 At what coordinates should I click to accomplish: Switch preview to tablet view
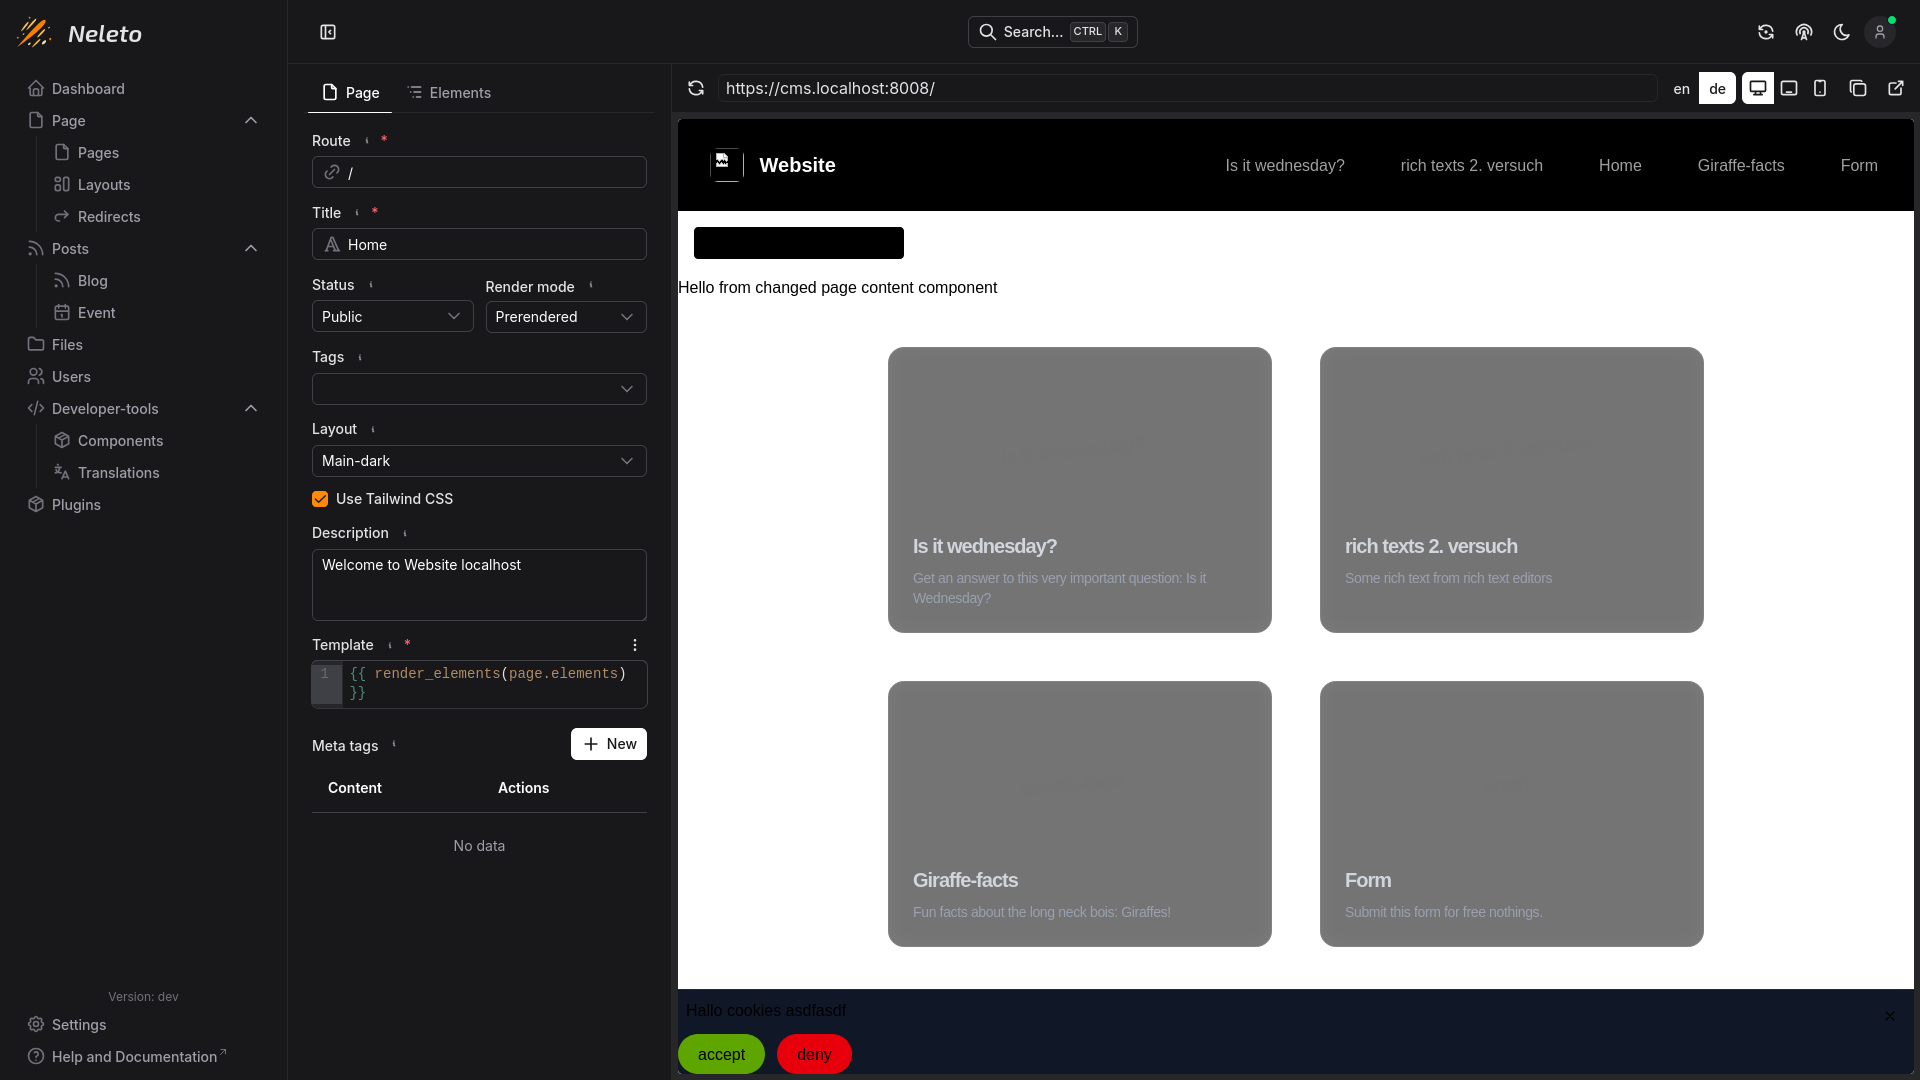tap(1789, 88)
